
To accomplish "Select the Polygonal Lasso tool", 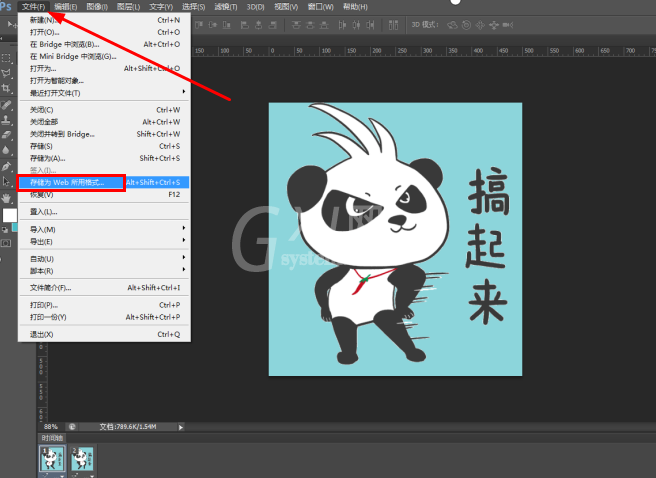I will (x=6, y=73).
